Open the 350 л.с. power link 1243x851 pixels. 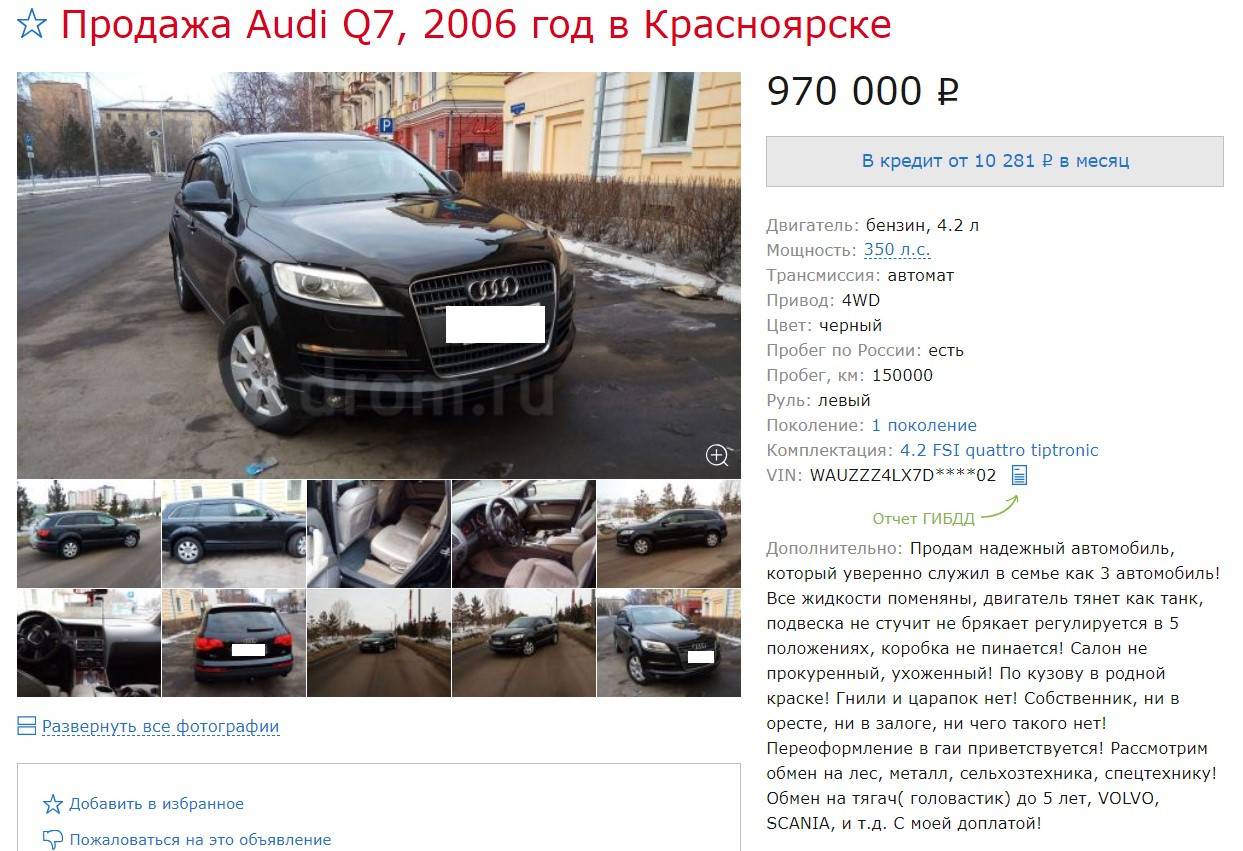[x=897, y=250]
